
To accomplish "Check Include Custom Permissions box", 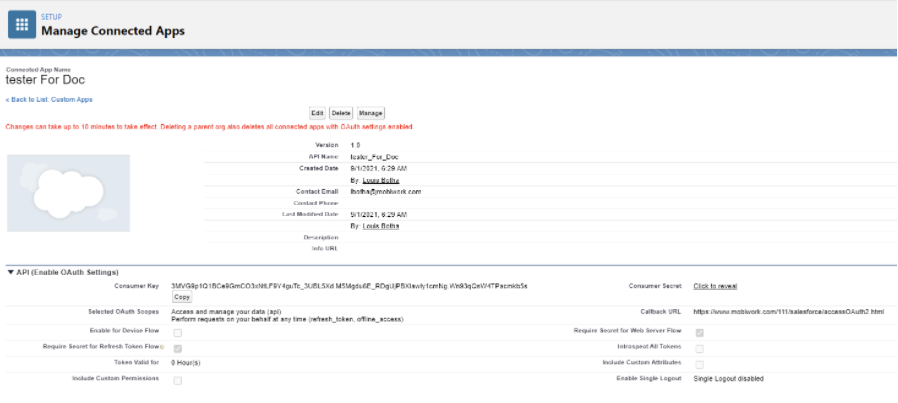I will [178, 380].
